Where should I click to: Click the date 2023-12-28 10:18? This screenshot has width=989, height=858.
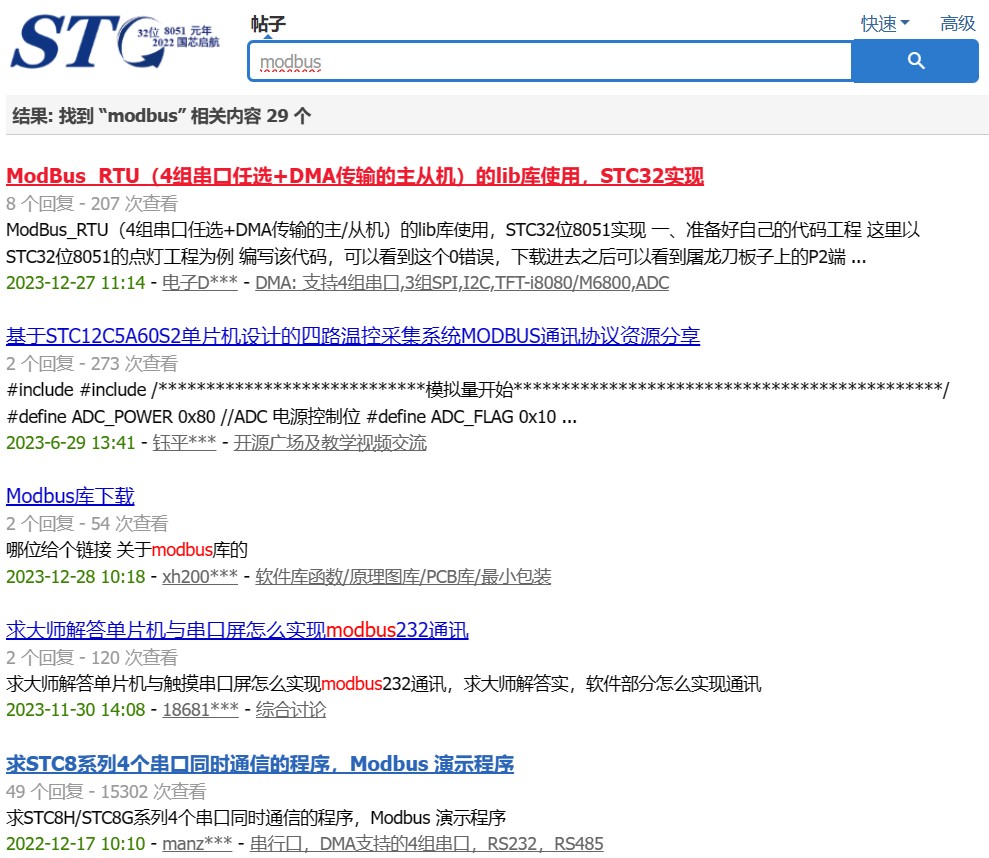point(76,577)
